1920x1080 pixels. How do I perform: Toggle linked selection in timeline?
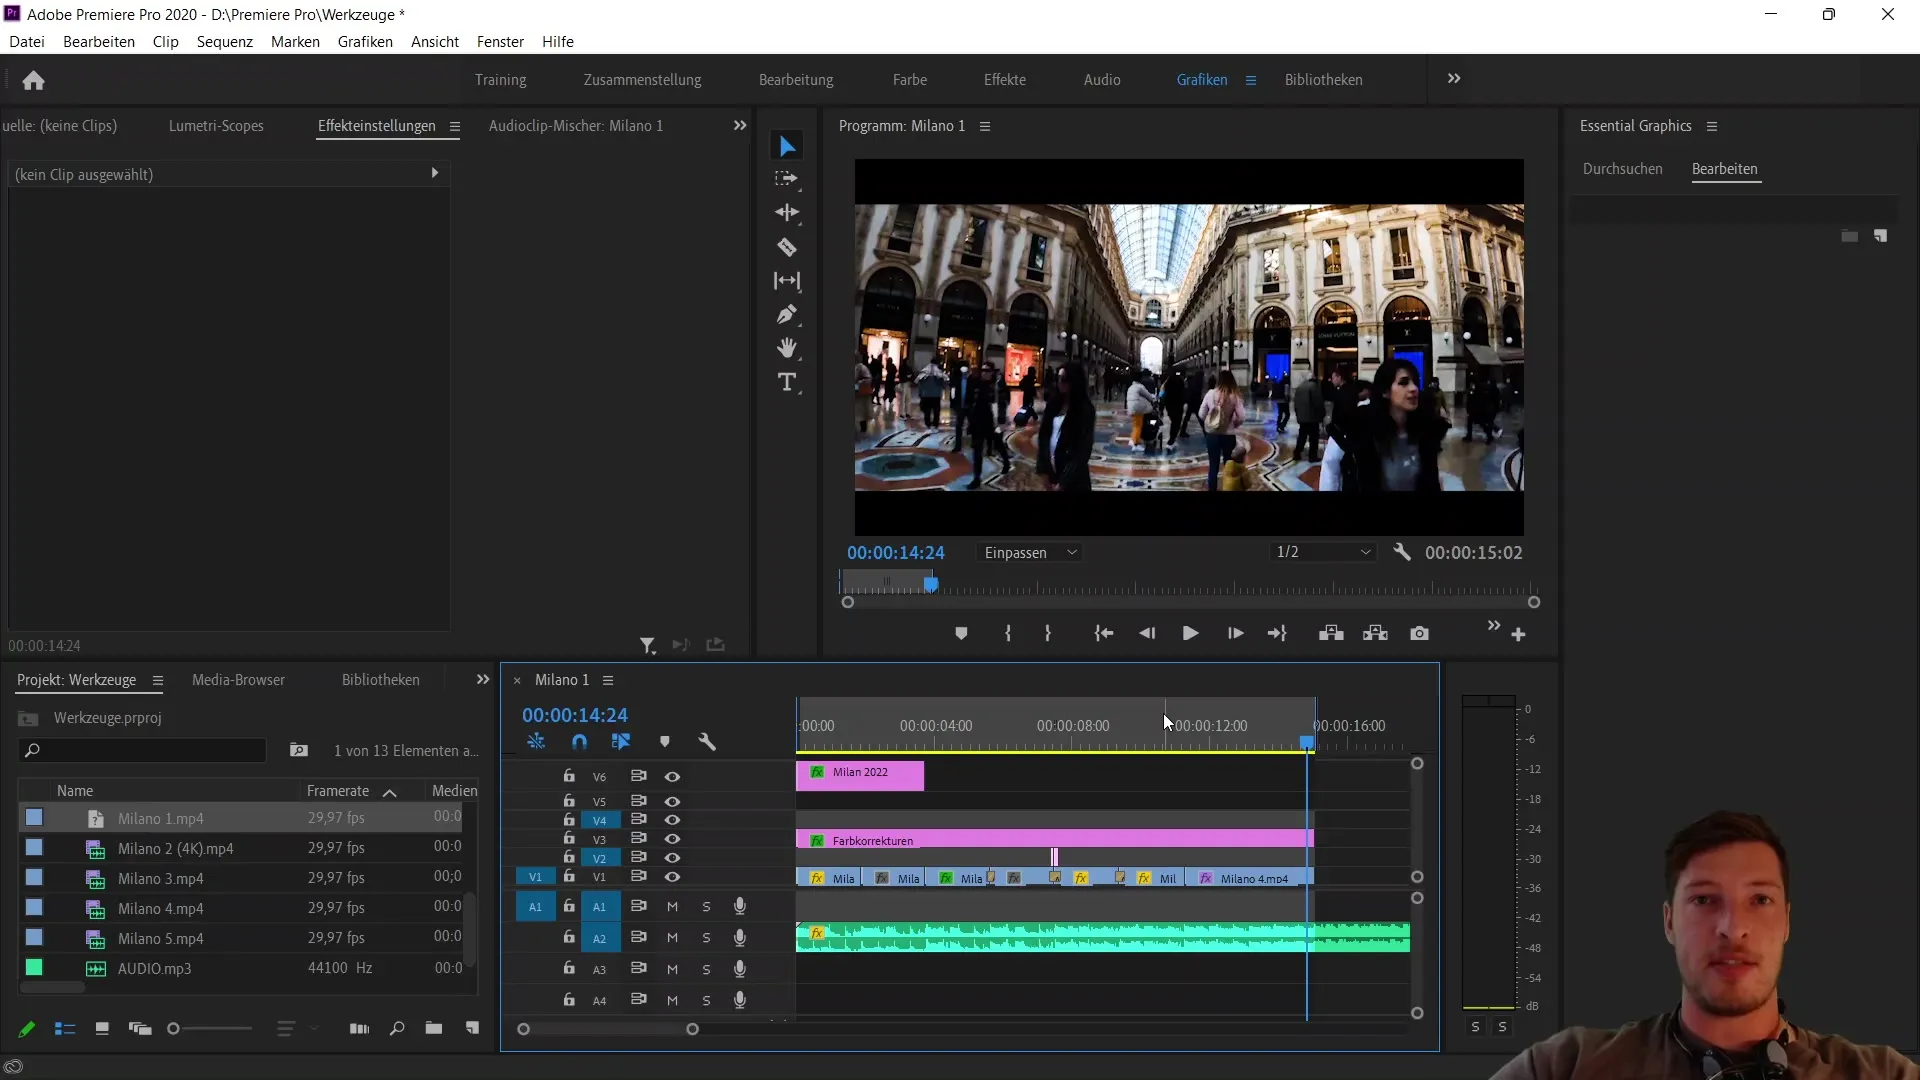[x=621, y=742]
